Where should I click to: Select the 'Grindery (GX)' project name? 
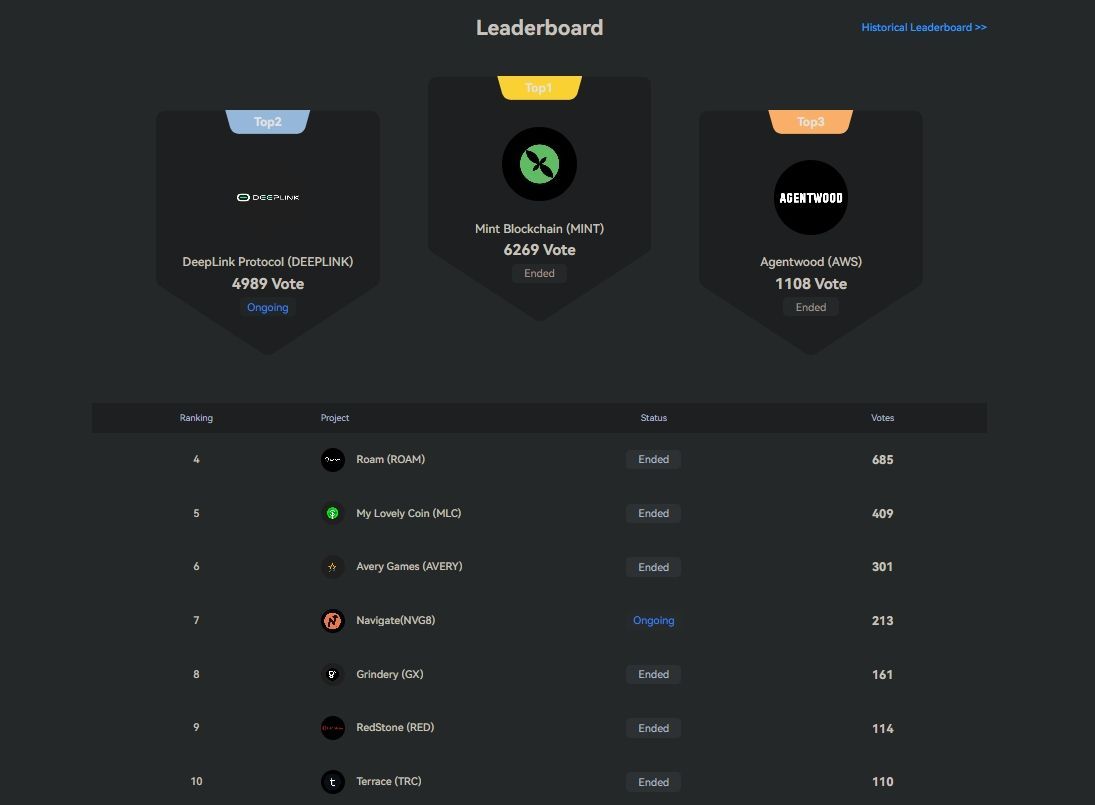click(x=390, y=674)
